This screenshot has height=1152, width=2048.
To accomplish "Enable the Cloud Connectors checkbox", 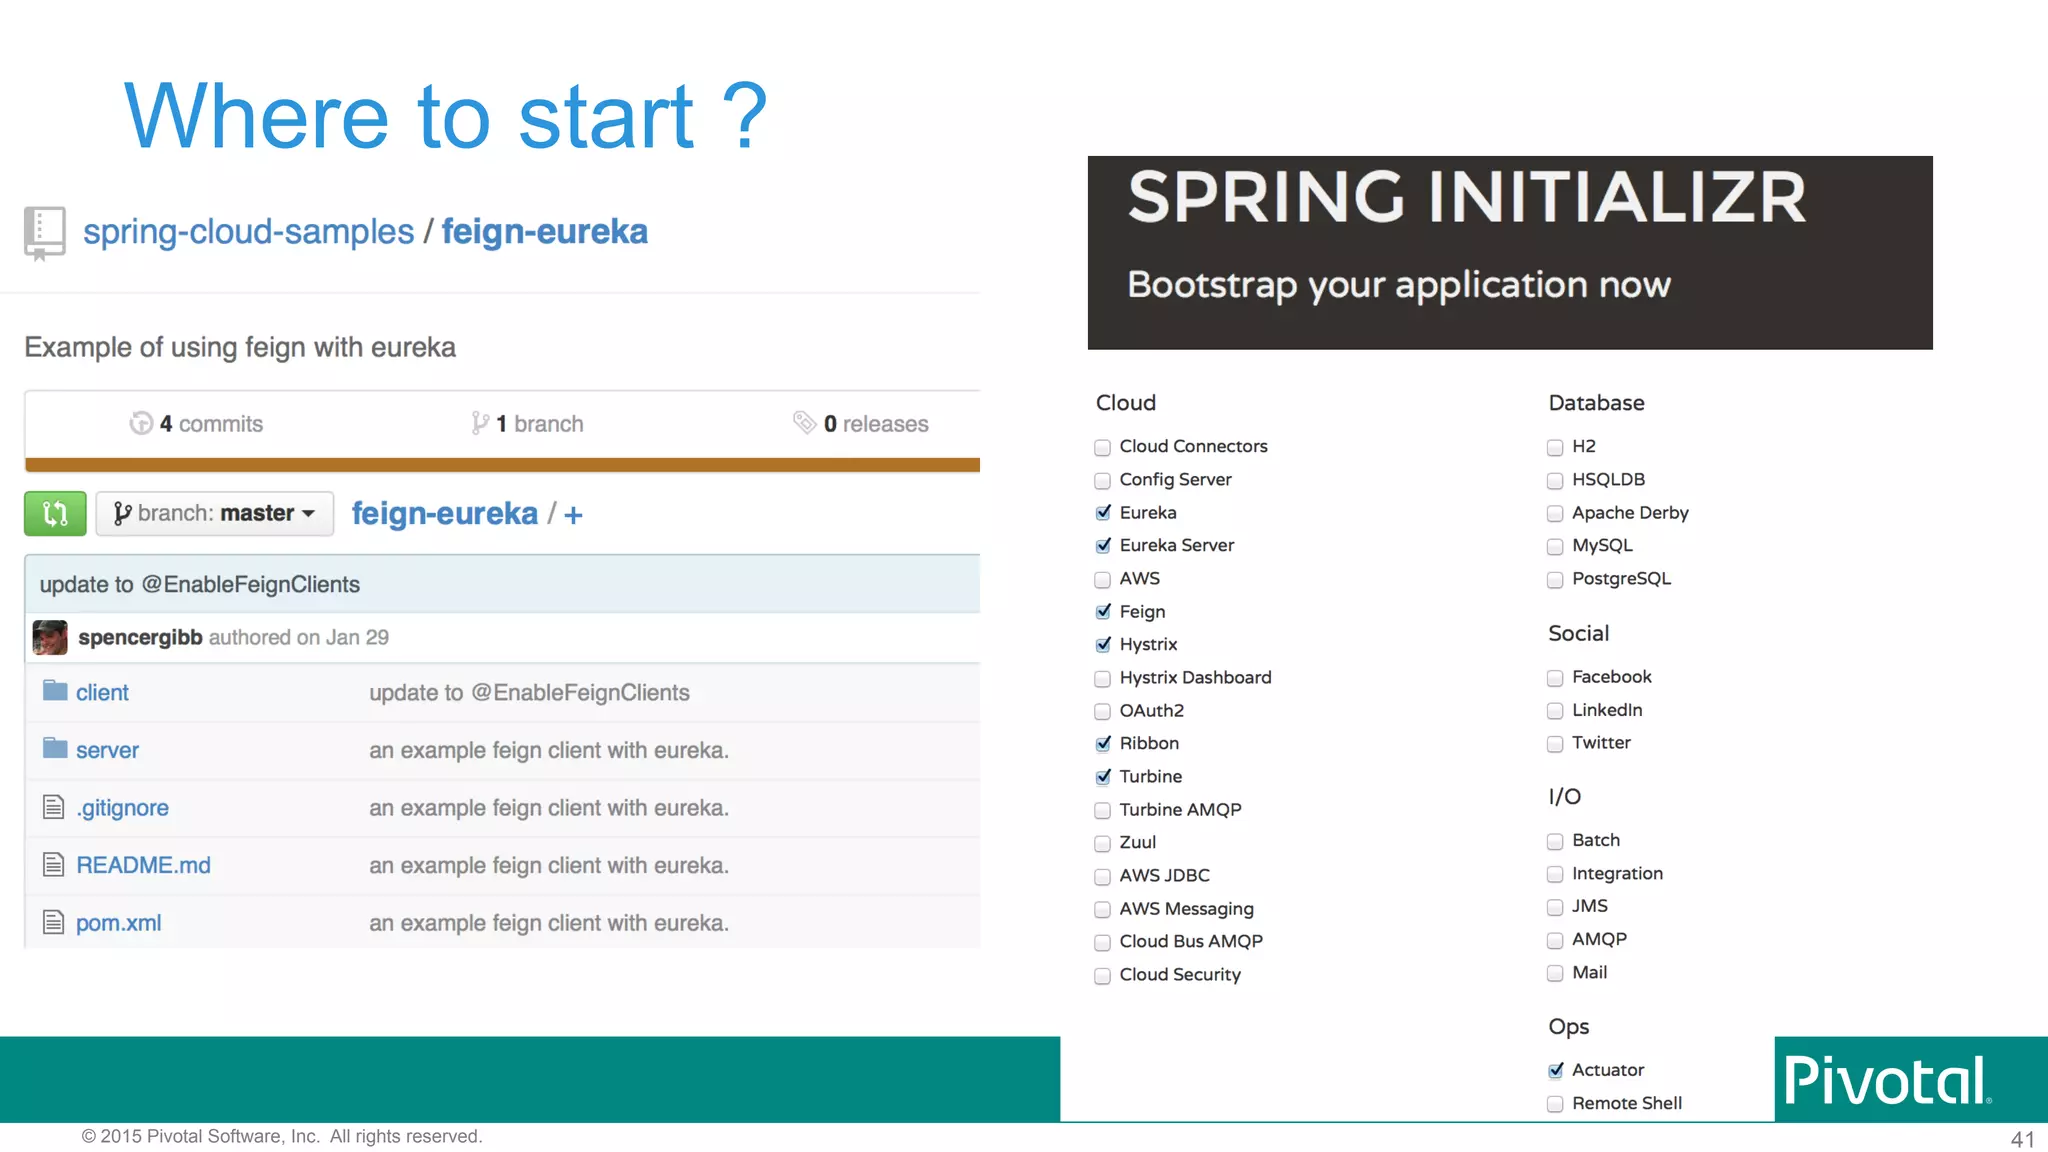I will pos(1102,447).
